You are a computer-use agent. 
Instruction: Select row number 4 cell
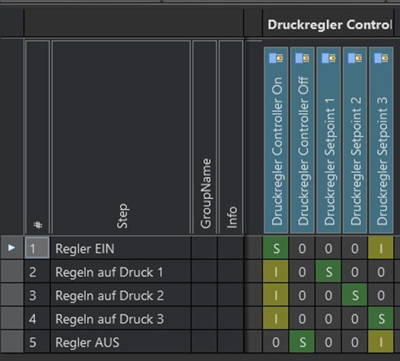click(37, 319)
